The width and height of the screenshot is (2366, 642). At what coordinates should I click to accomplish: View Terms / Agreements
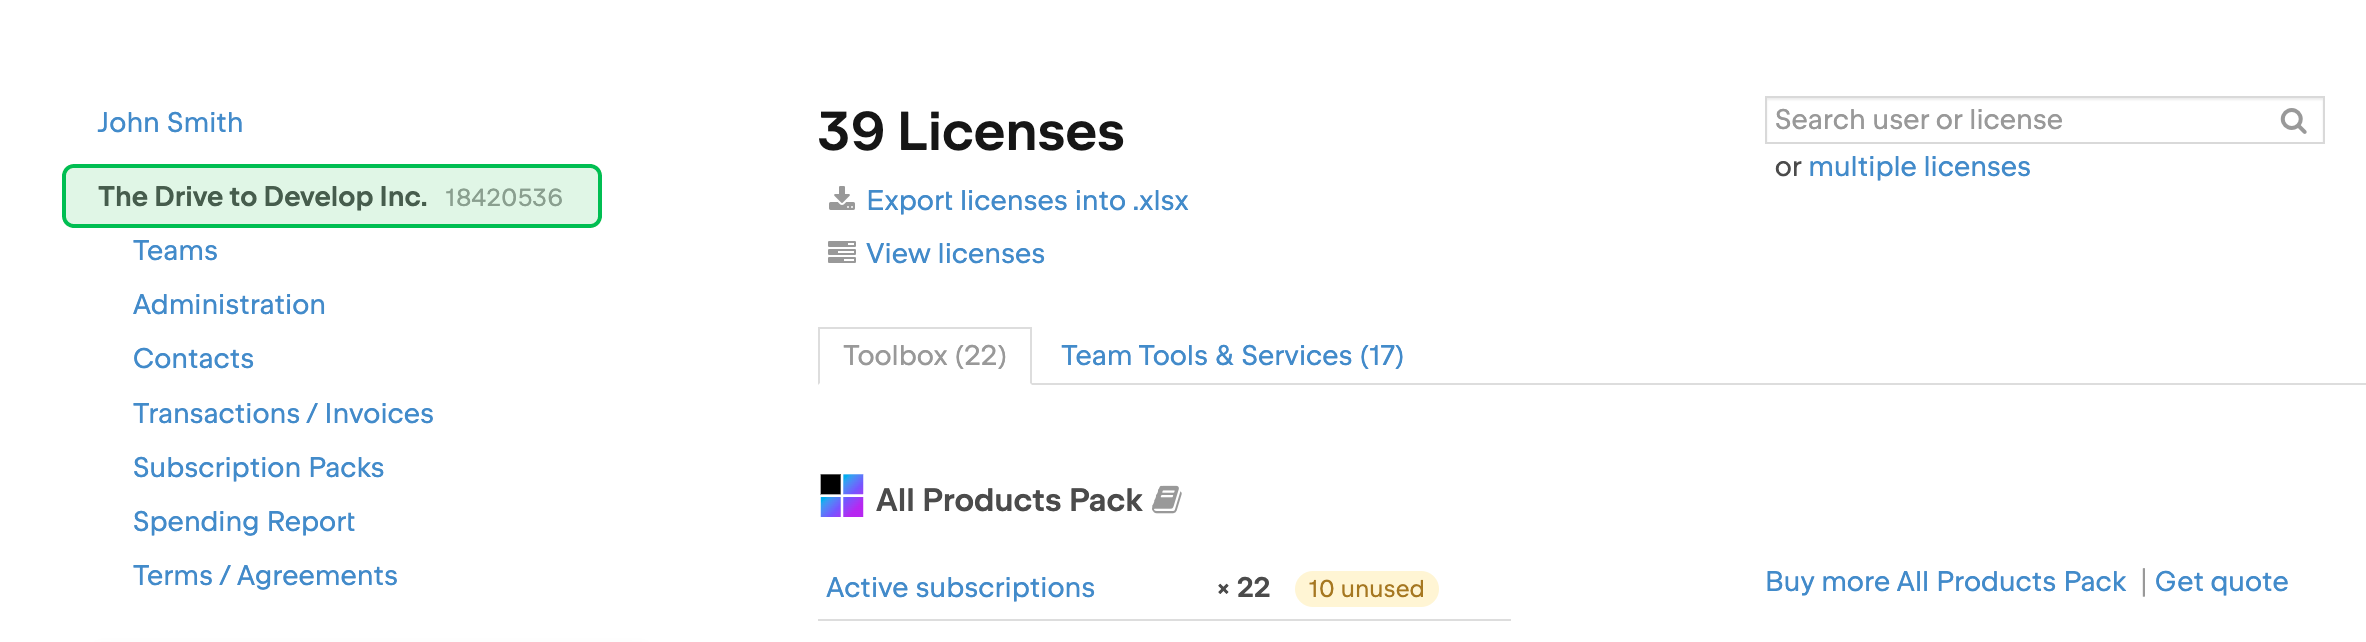(x=265, y=575)
